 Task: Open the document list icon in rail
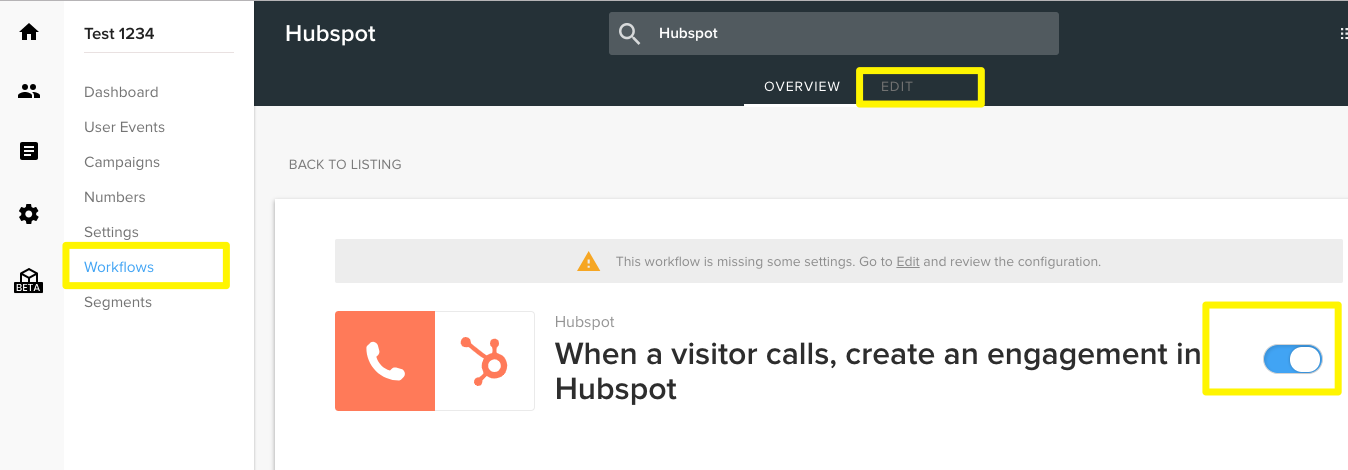click(x=29, y=152)
